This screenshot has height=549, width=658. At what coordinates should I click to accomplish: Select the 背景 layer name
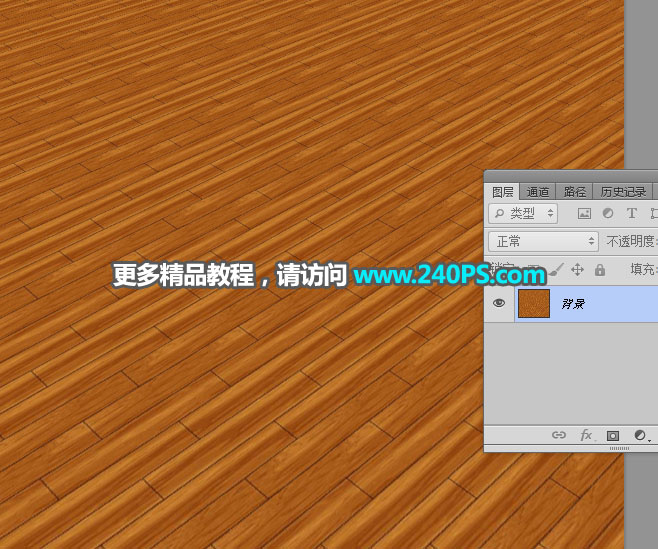573,303
